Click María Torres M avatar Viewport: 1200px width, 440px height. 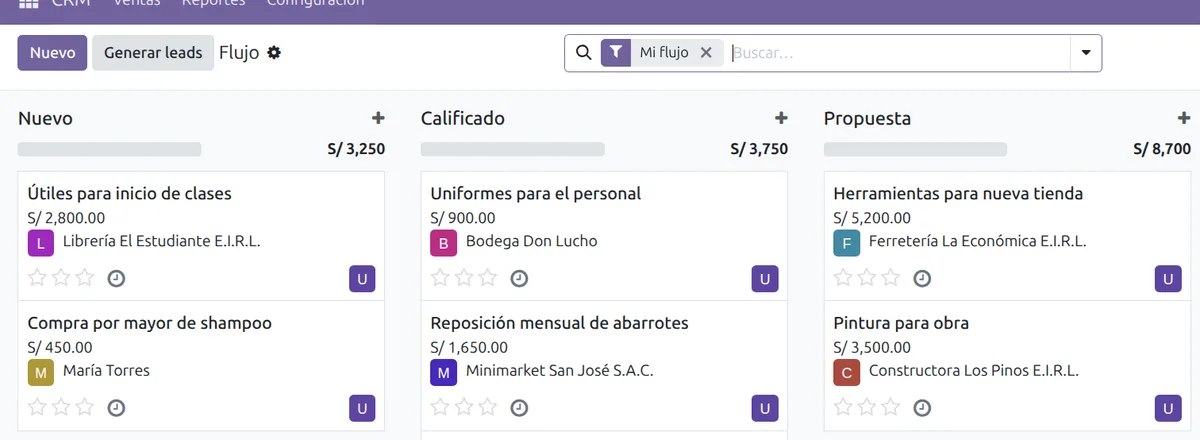coord(41,372)
